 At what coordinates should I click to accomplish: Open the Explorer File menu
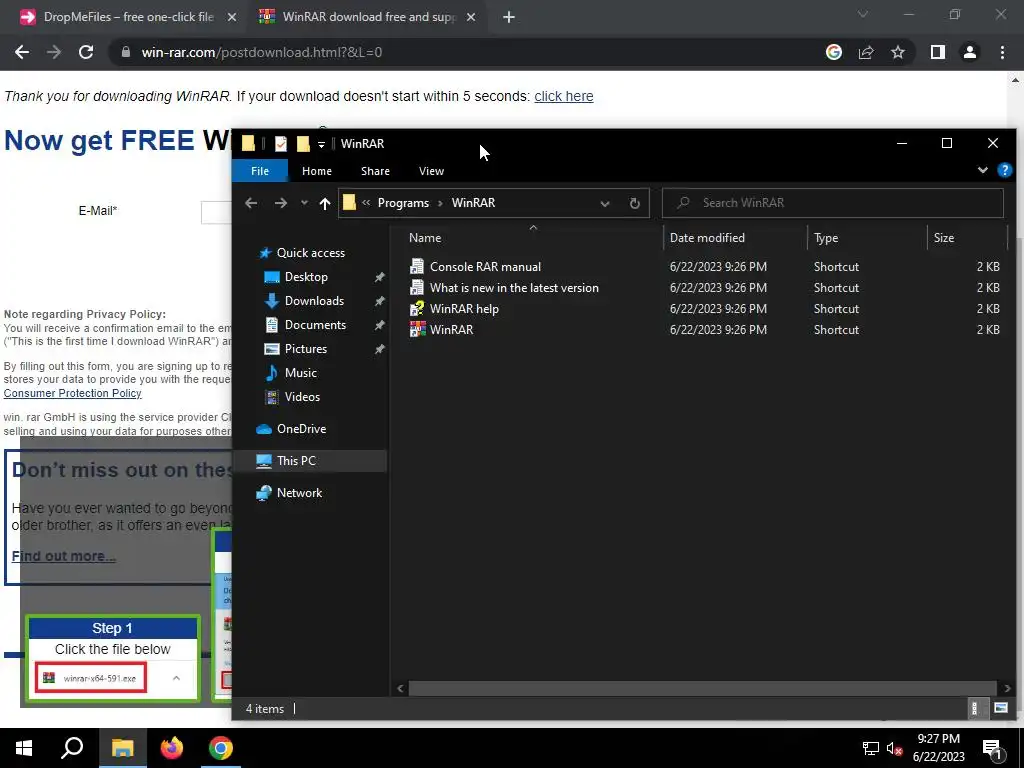260,171
